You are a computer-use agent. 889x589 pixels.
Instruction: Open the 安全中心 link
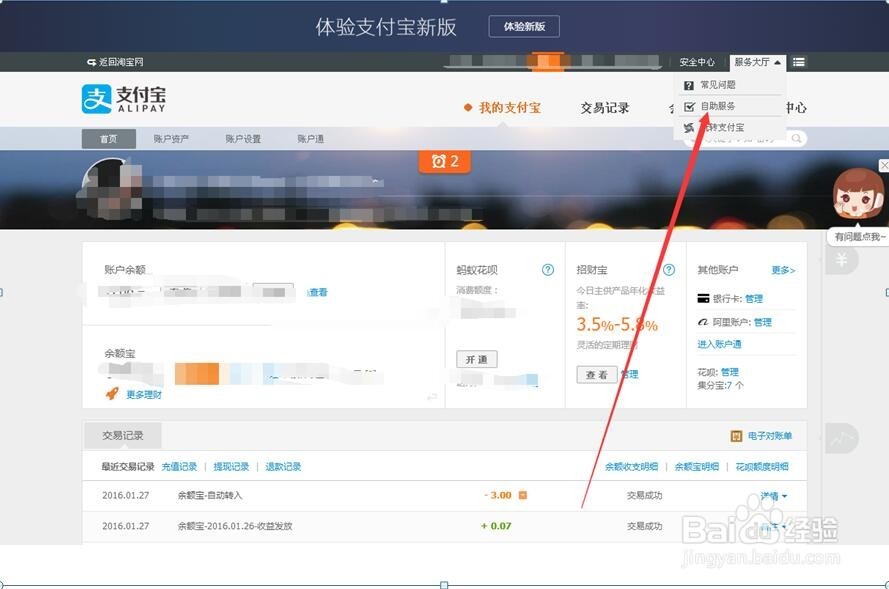697,62
